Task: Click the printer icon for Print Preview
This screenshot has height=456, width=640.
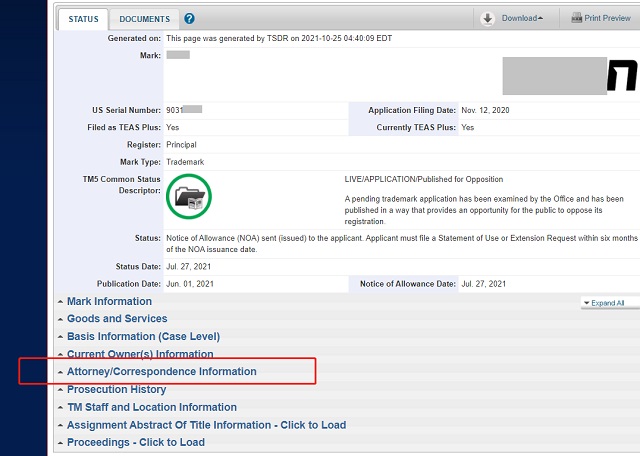Action: click(x=576, y=18)
